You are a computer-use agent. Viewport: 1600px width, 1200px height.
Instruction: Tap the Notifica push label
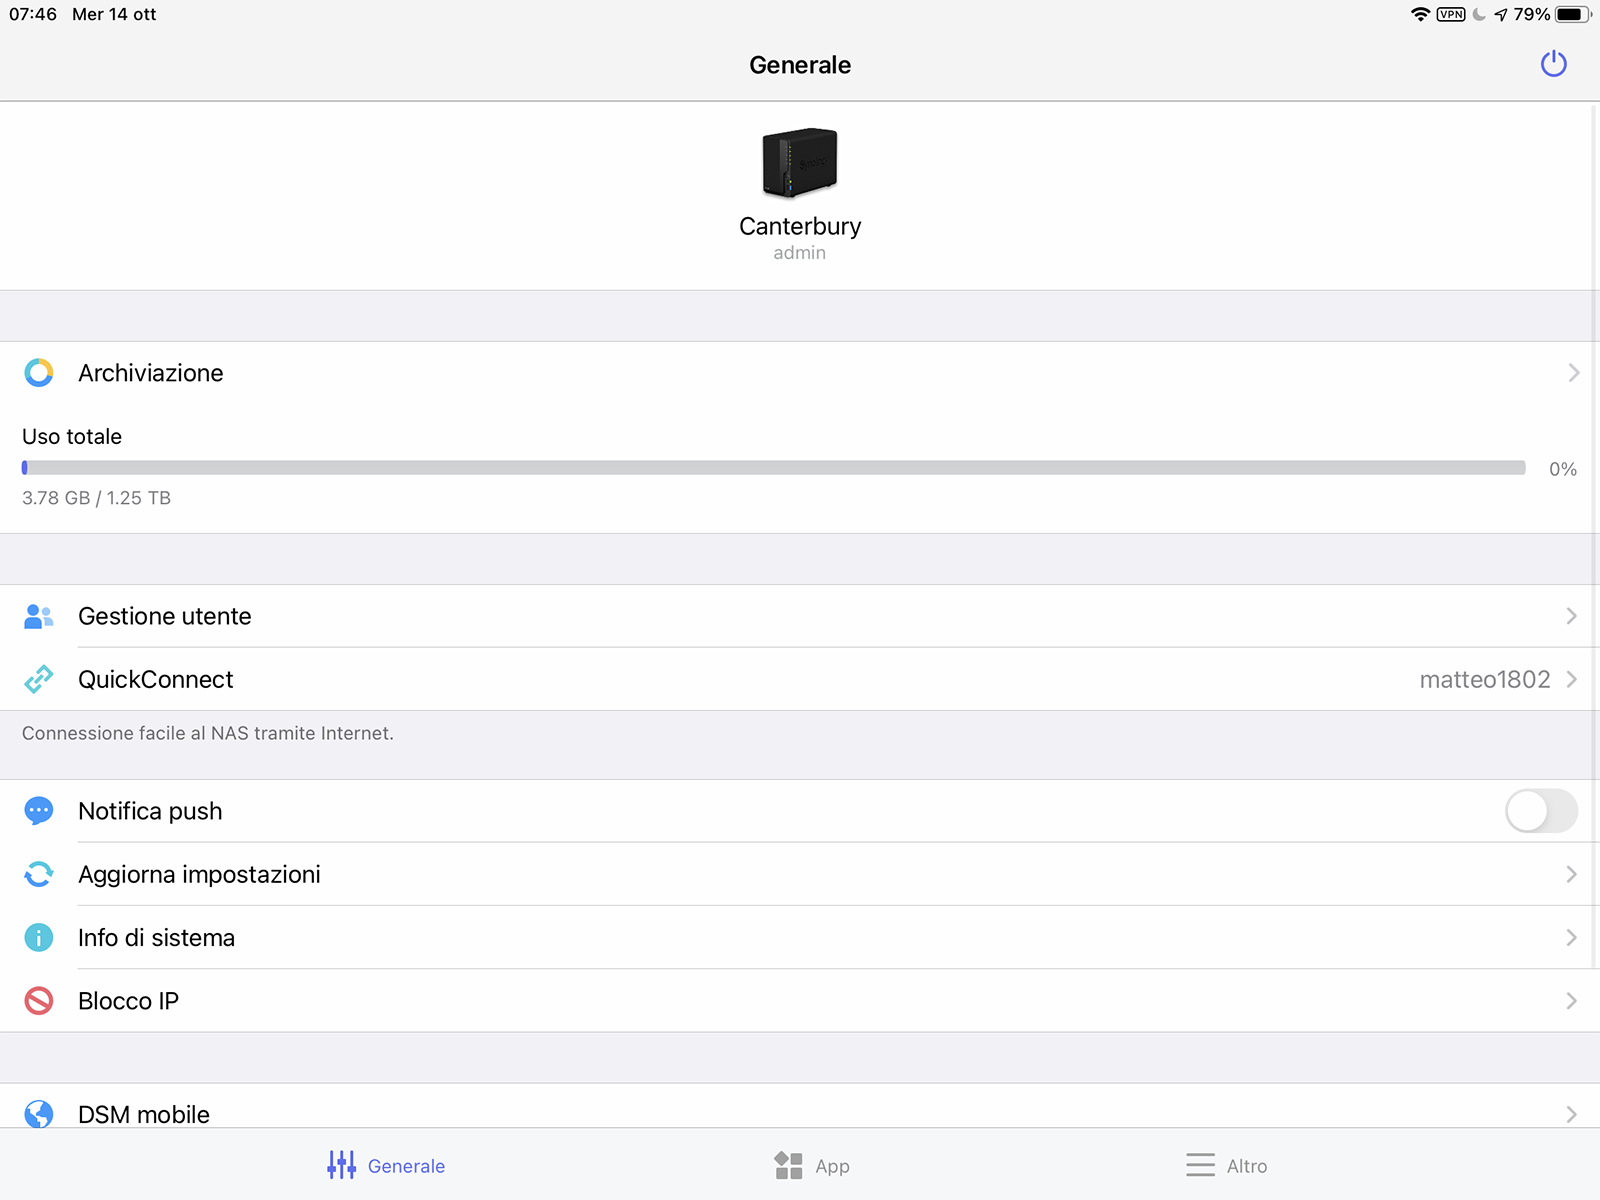coord(150,811)
